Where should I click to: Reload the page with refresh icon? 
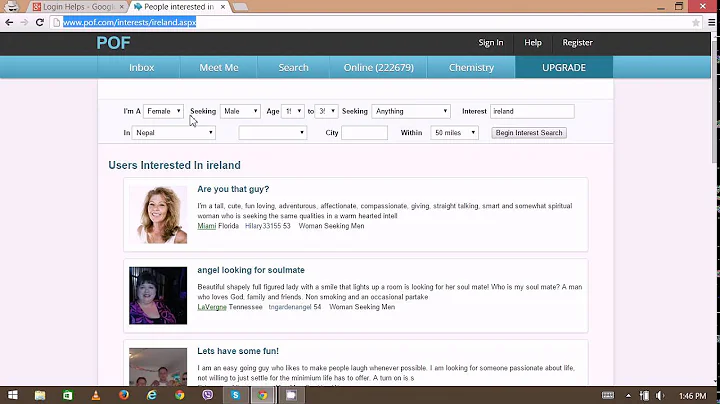pyautogui.click(x=40, y=22)
